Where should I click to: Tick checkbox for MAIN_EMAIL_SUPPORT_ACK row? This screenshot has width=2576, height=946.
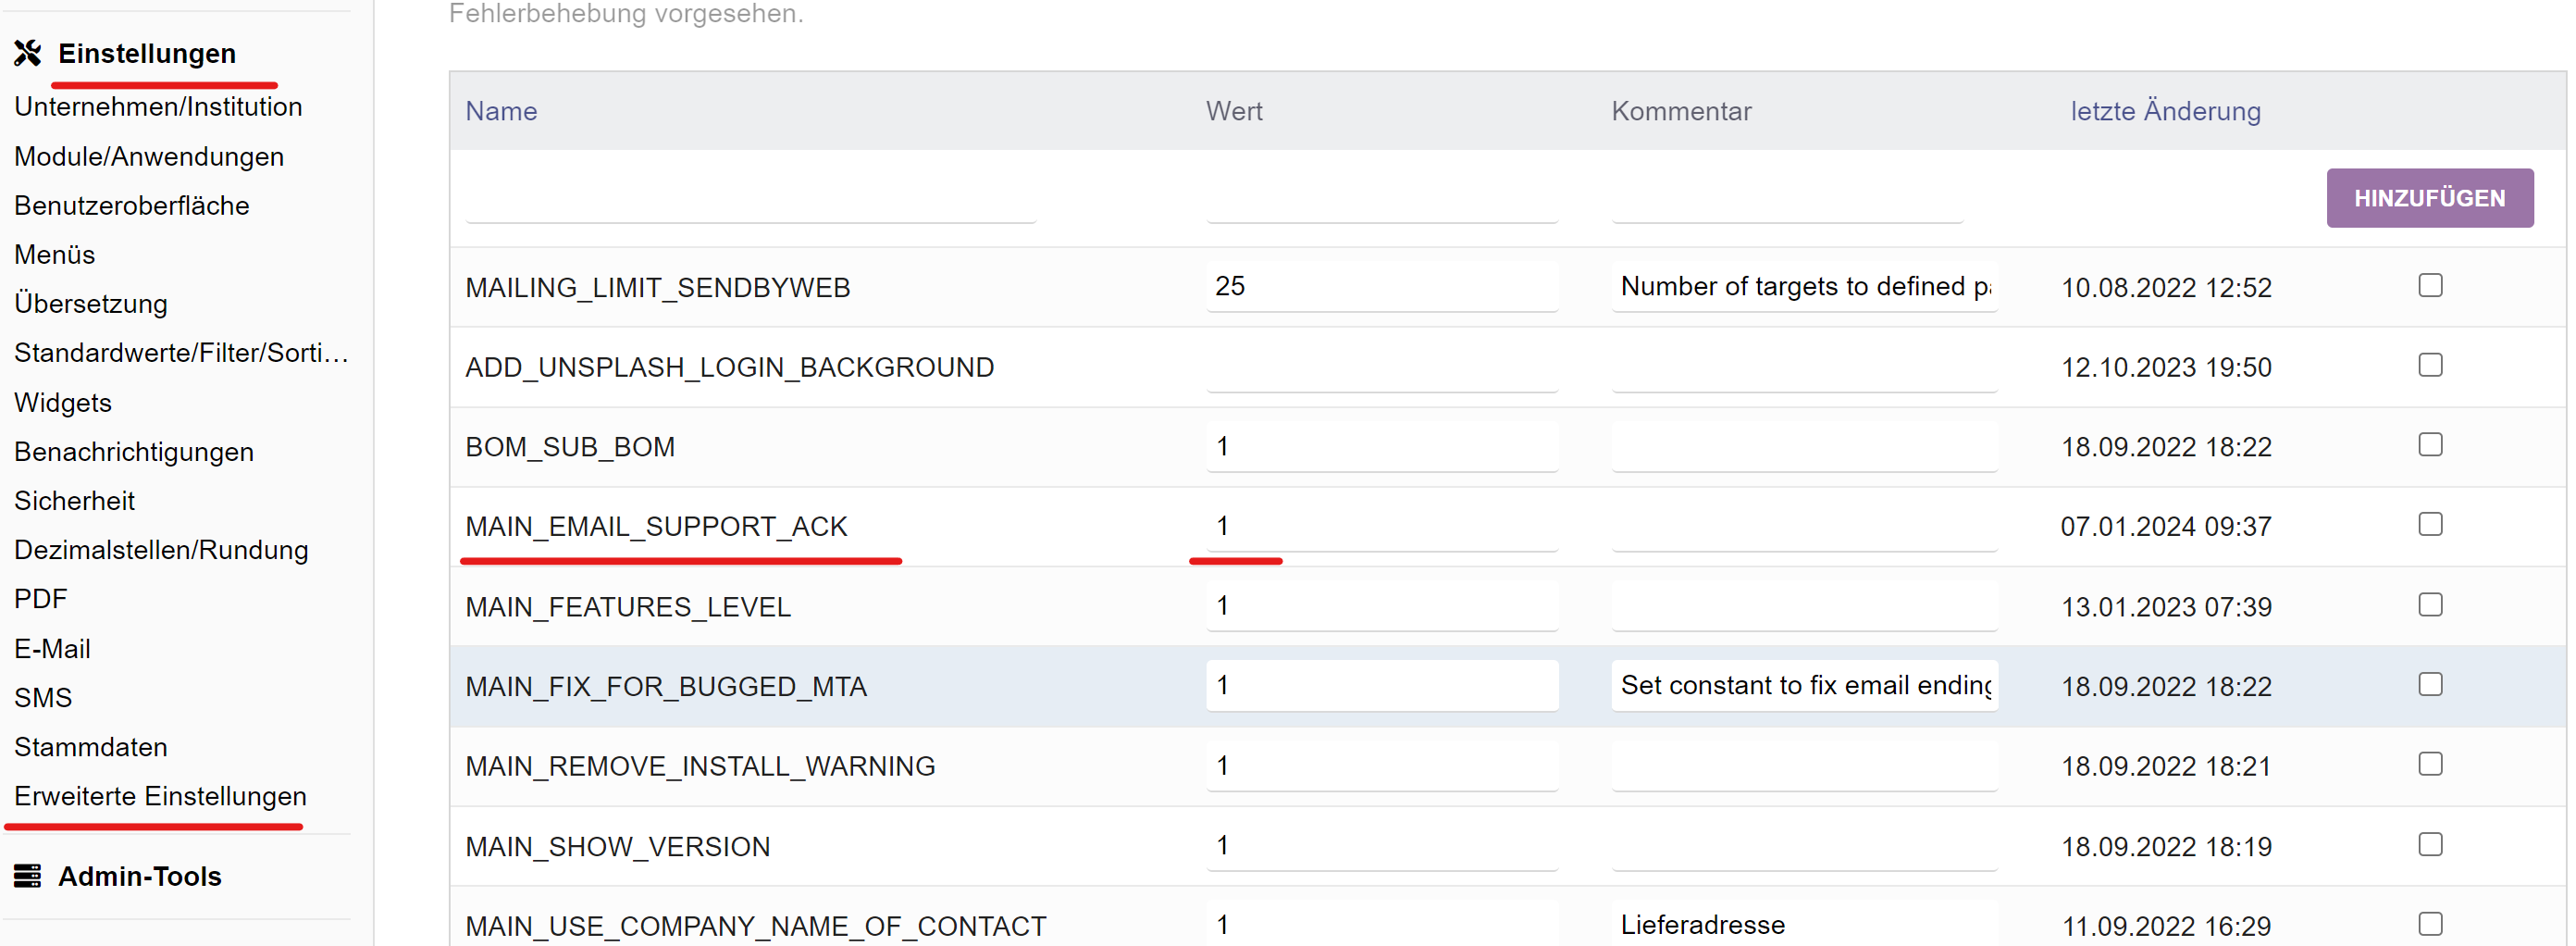(2430, 525)
